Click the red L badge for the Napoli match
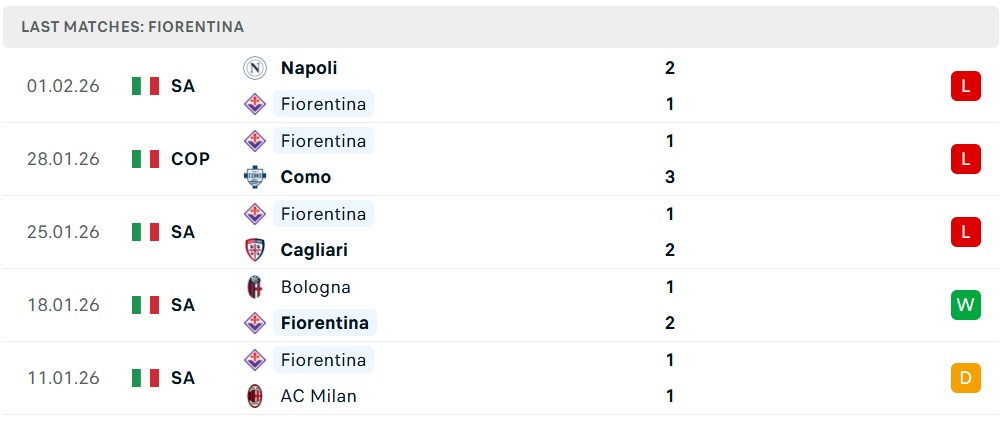 pyautogui.click(x=965, y=86)
